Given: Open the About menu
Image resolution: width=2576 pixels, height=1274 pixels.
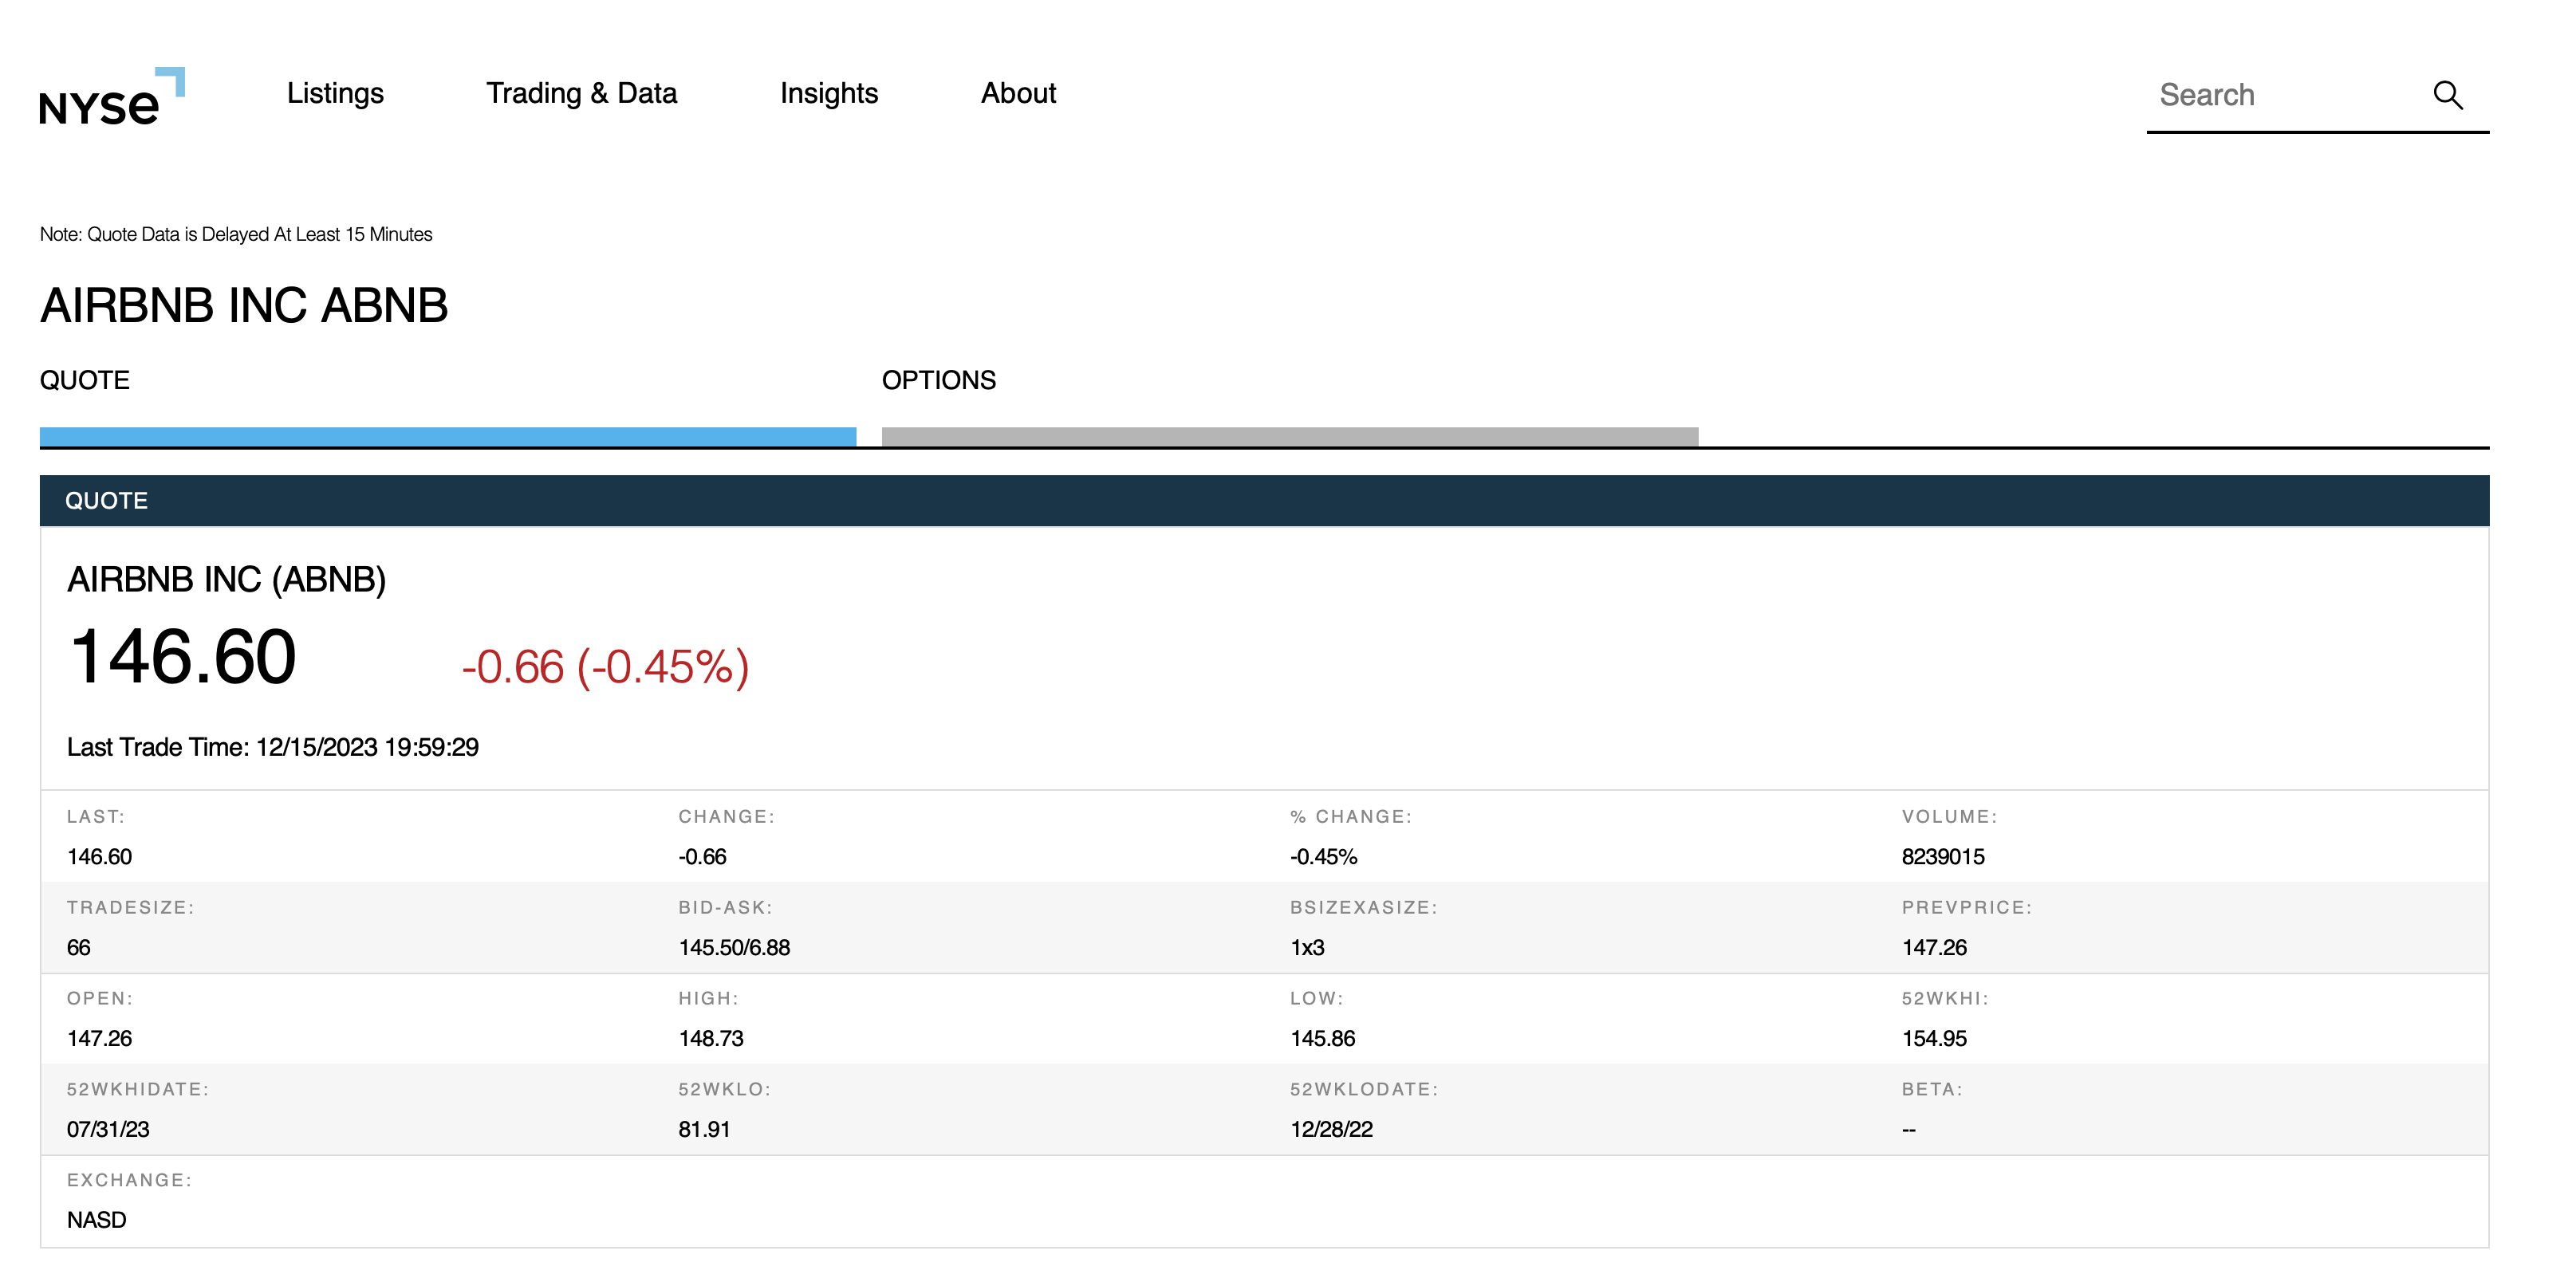Looking at the screenshot, I should tap(1017, 93).
